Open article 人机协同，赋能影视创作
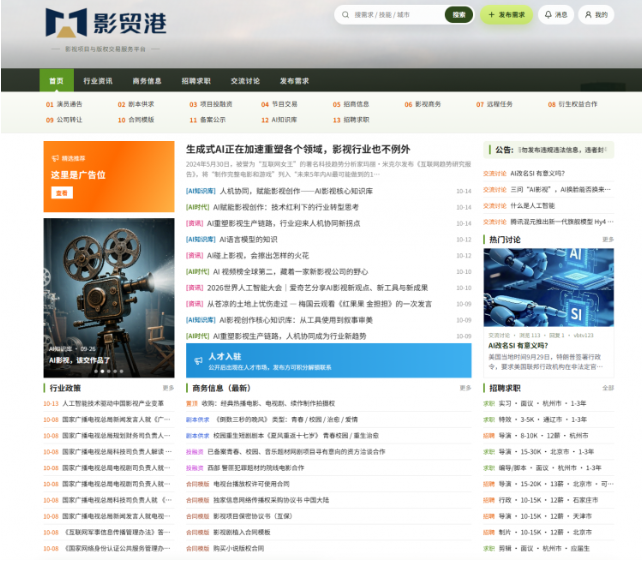 [296, 191]
